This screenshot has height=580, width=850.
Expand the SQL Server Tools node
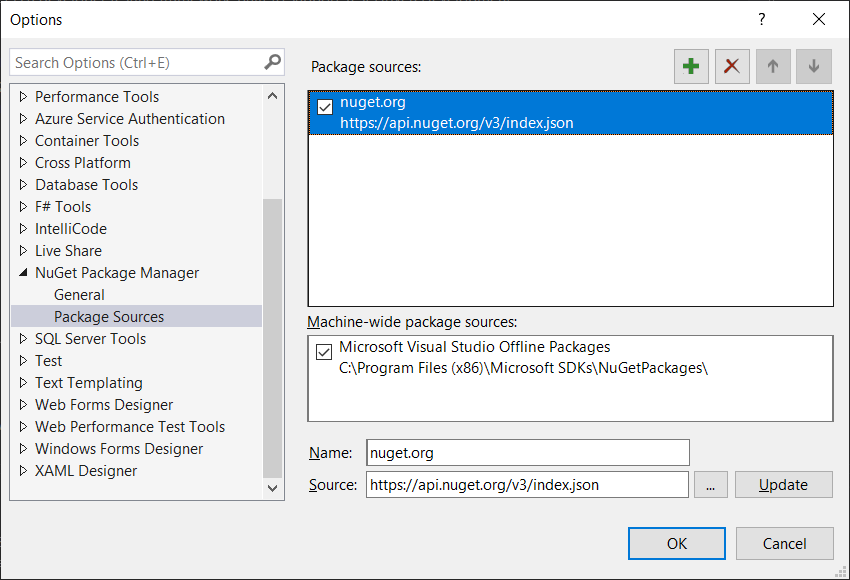pos(23,338)
